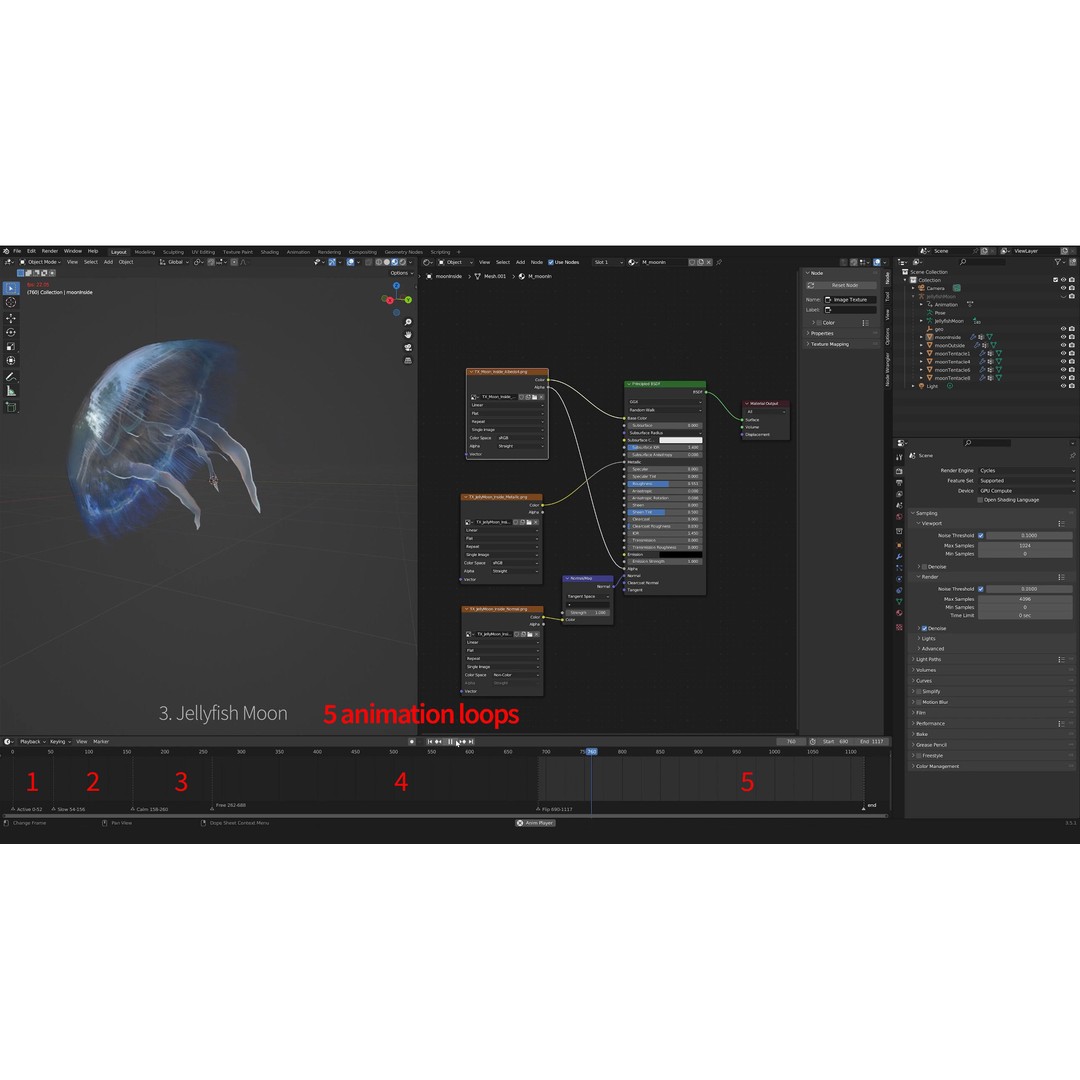Toggle render Denoise checkbox
Image resolution: width=1080 pixels, height=1080 pixels.
pos(924,628)
